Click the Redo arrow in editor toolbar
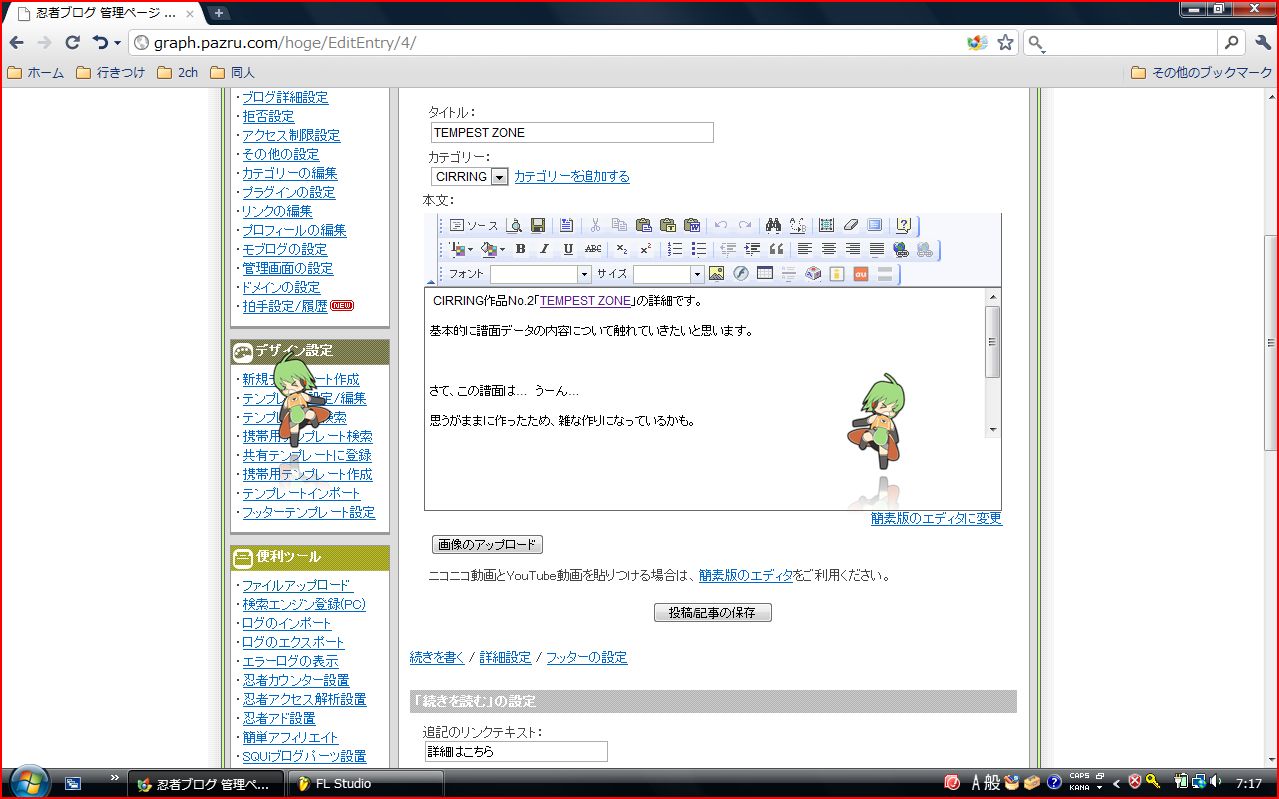Image resolution: width=1279 pixels, height=799 pixels. click(x=744, y=226)
